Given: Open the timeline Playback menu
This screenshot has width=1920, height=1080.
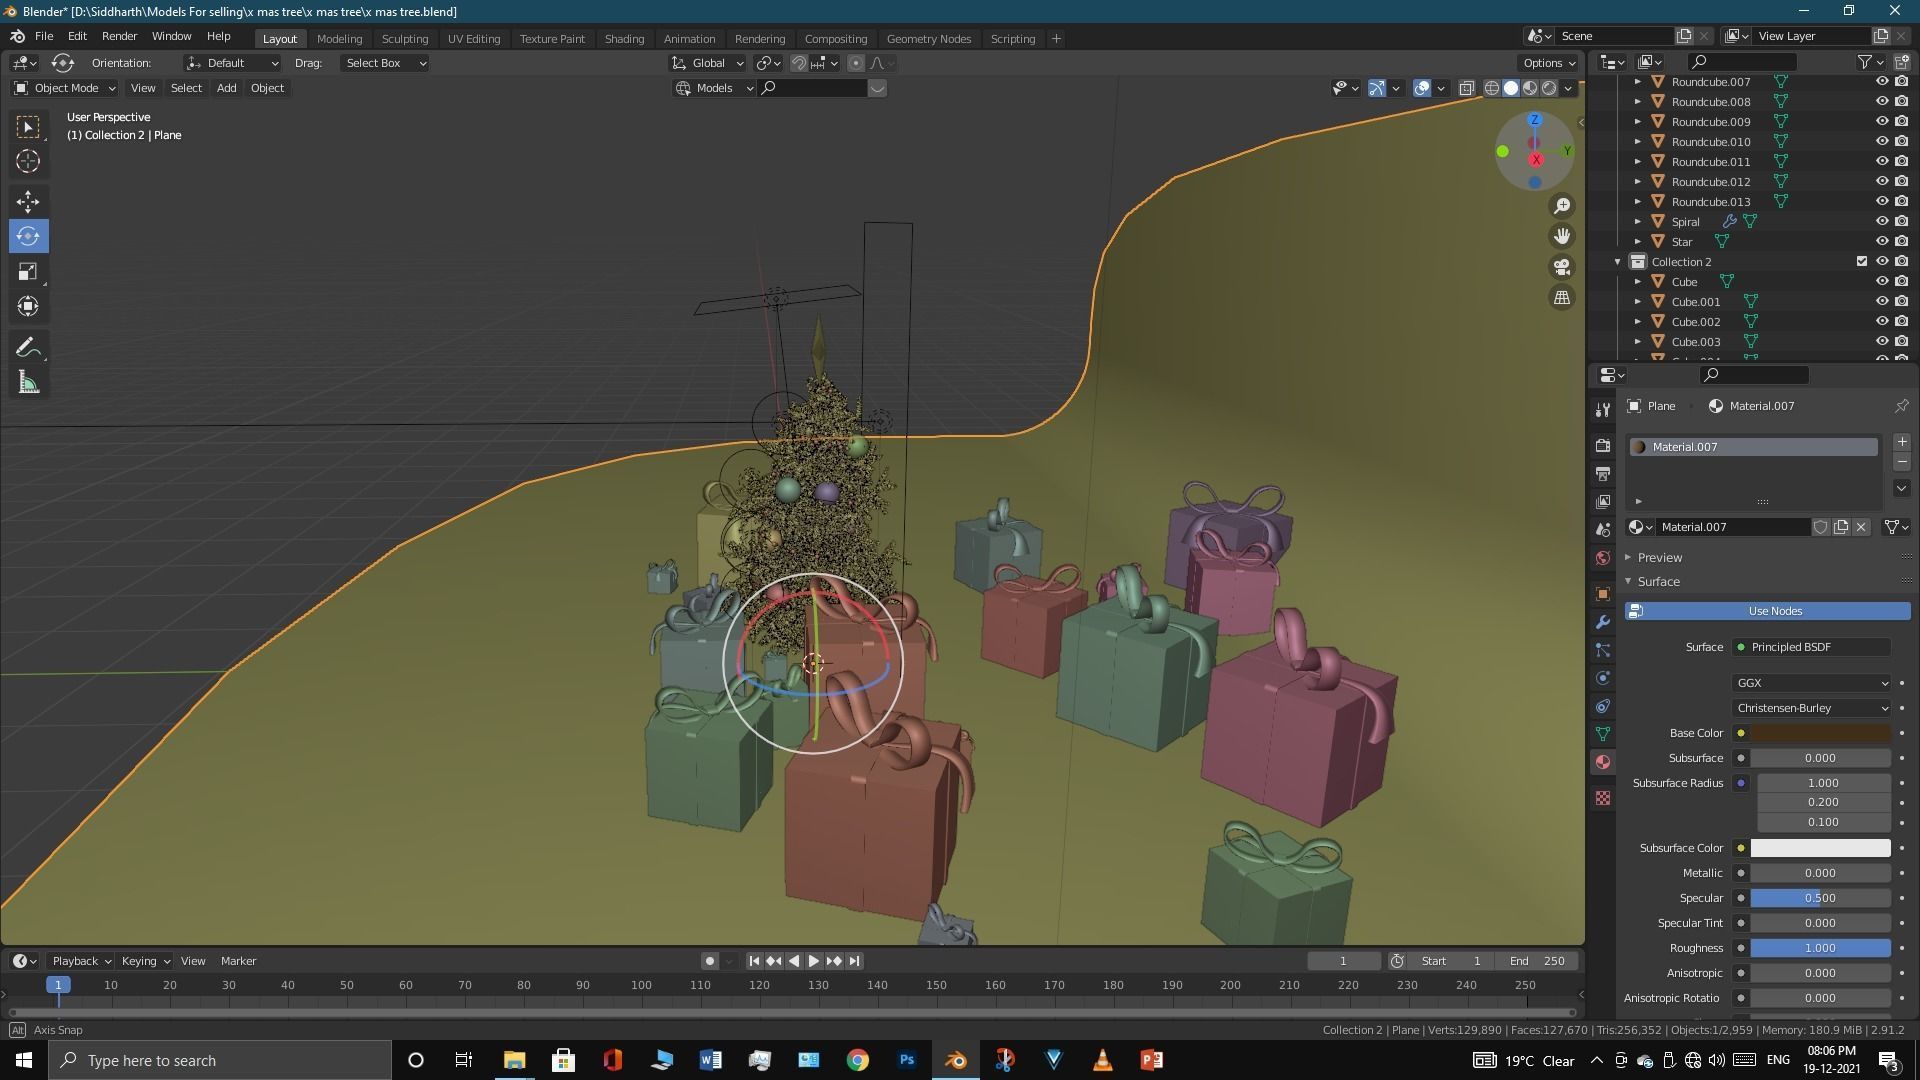Looking at the screenshot, I should click(80, 961).
